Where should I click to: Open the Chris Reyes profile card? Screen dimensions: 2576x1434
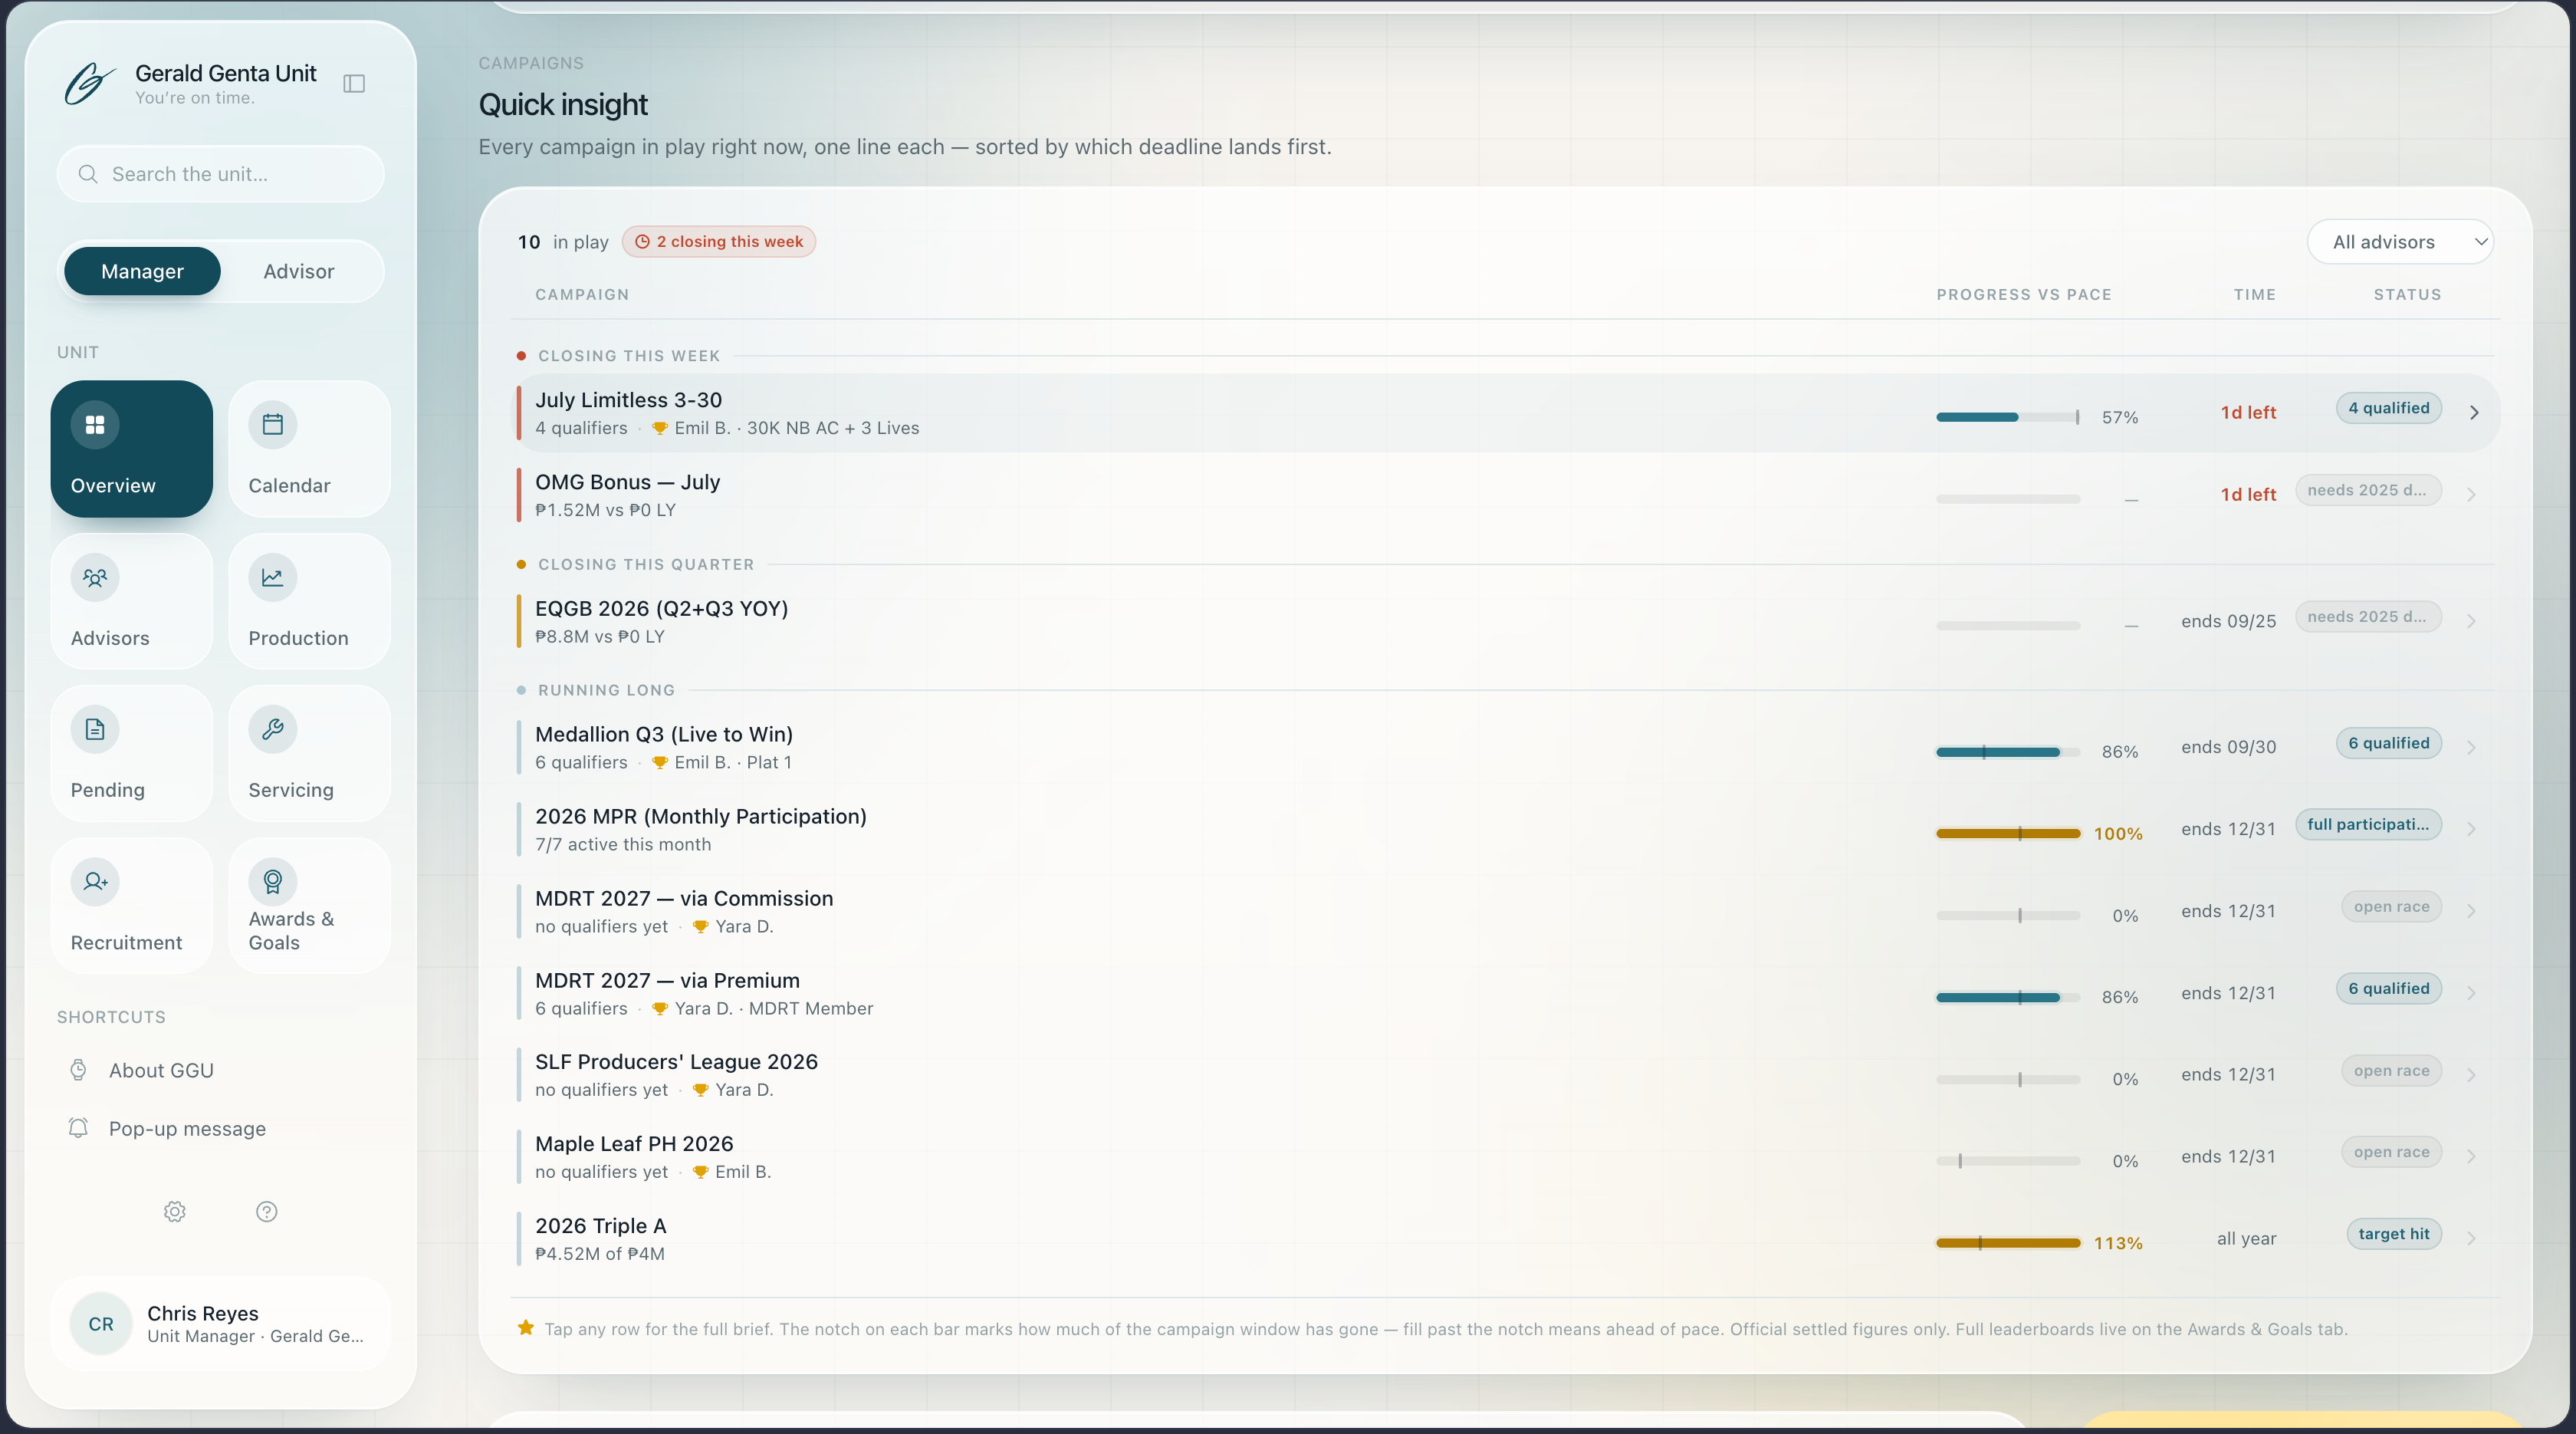[x=221, y=1324]
